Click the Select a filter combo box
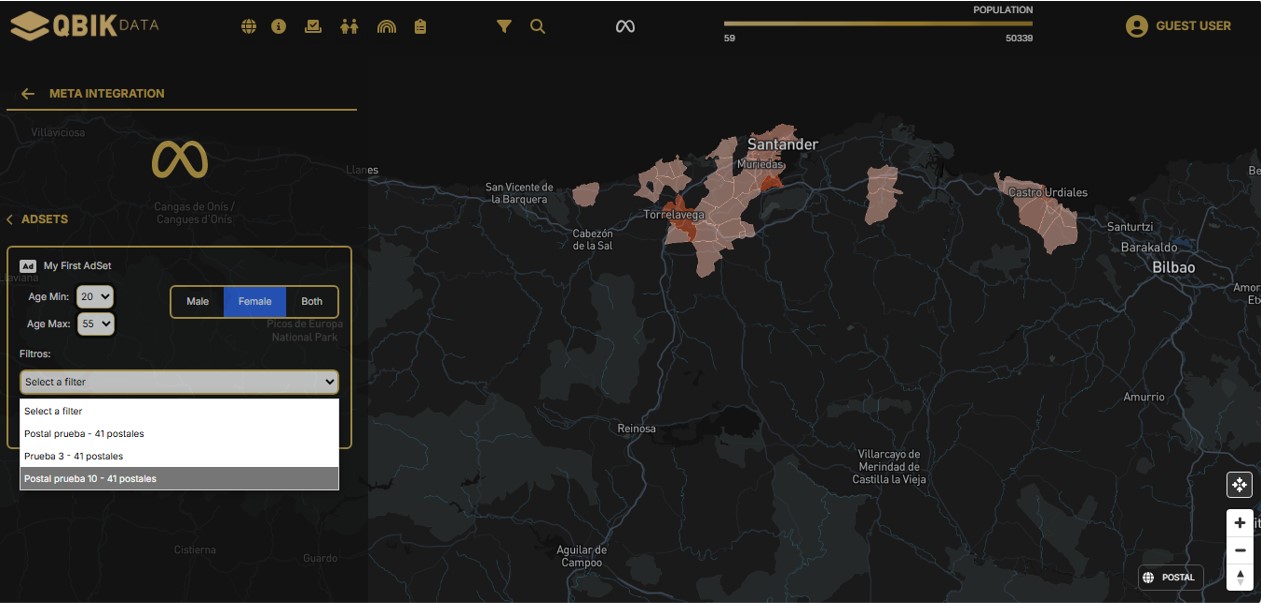Screen dimensions: 1261x603 pos(179,382)
